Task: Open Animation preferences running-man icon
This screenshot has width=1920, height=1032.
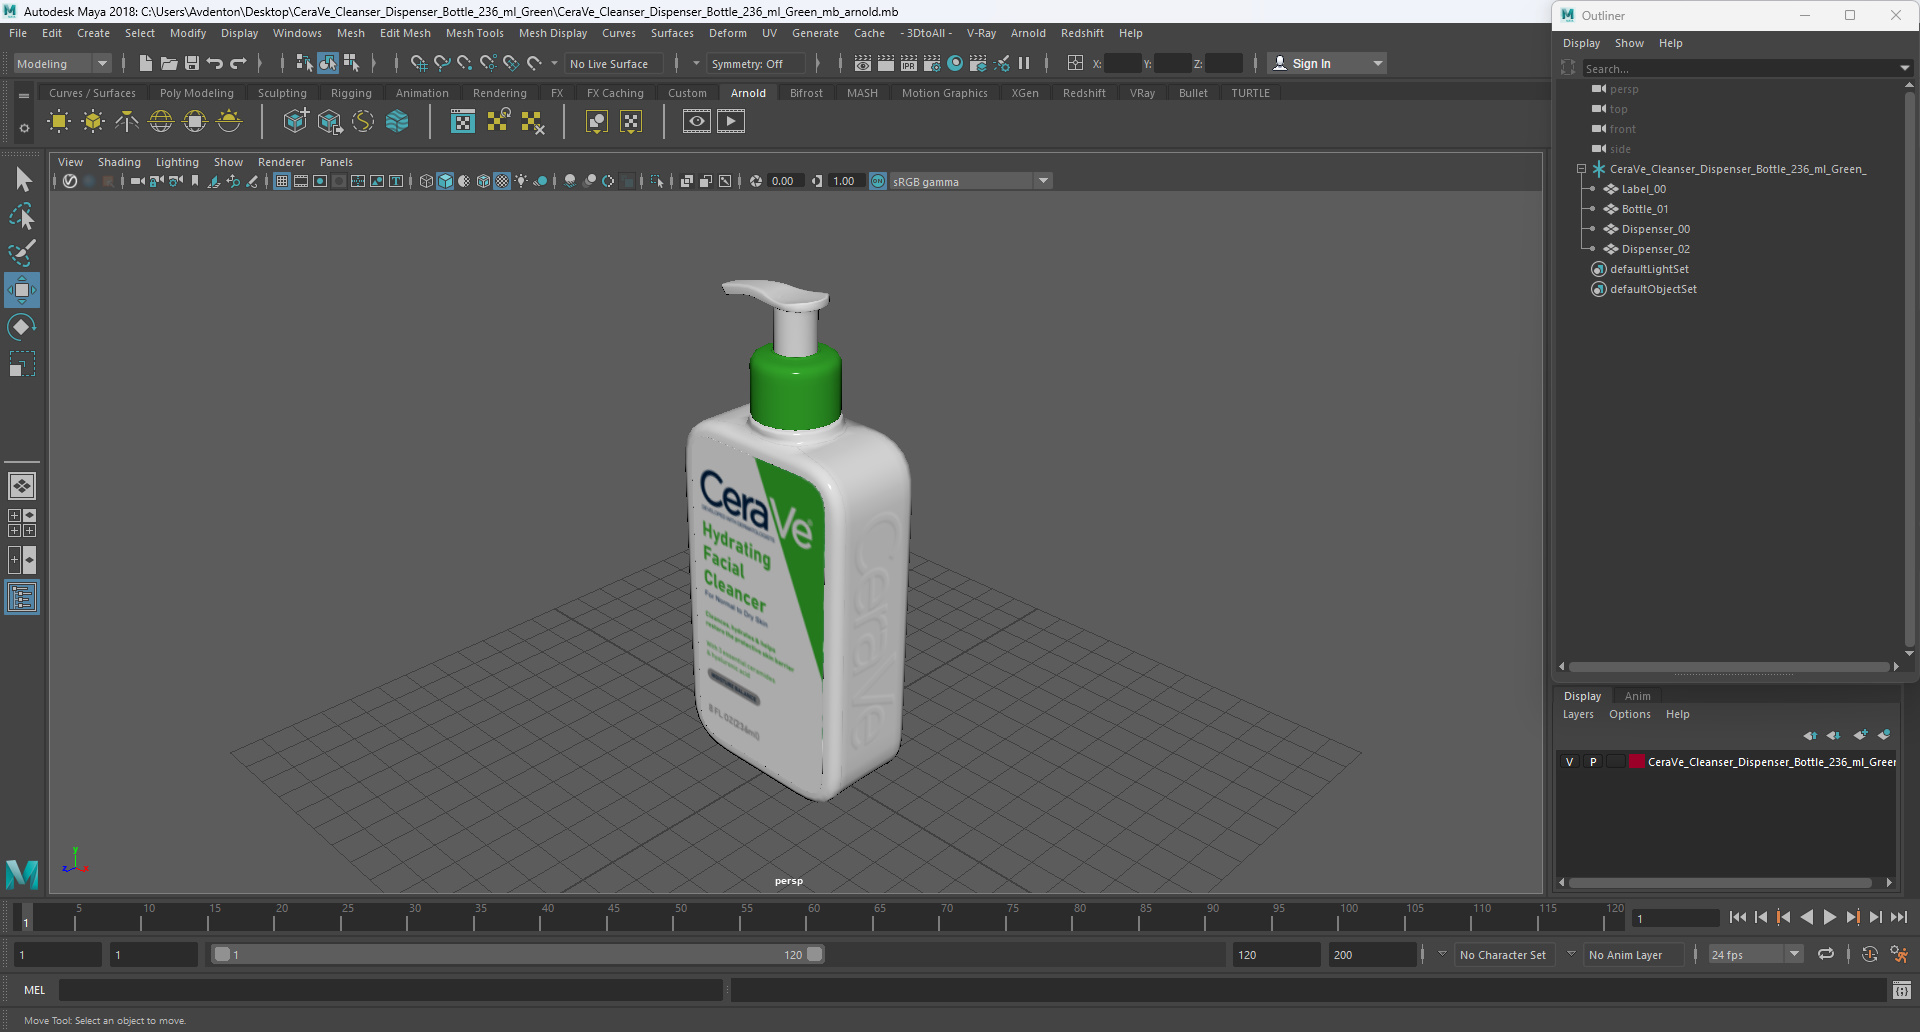Action: 1899,954
